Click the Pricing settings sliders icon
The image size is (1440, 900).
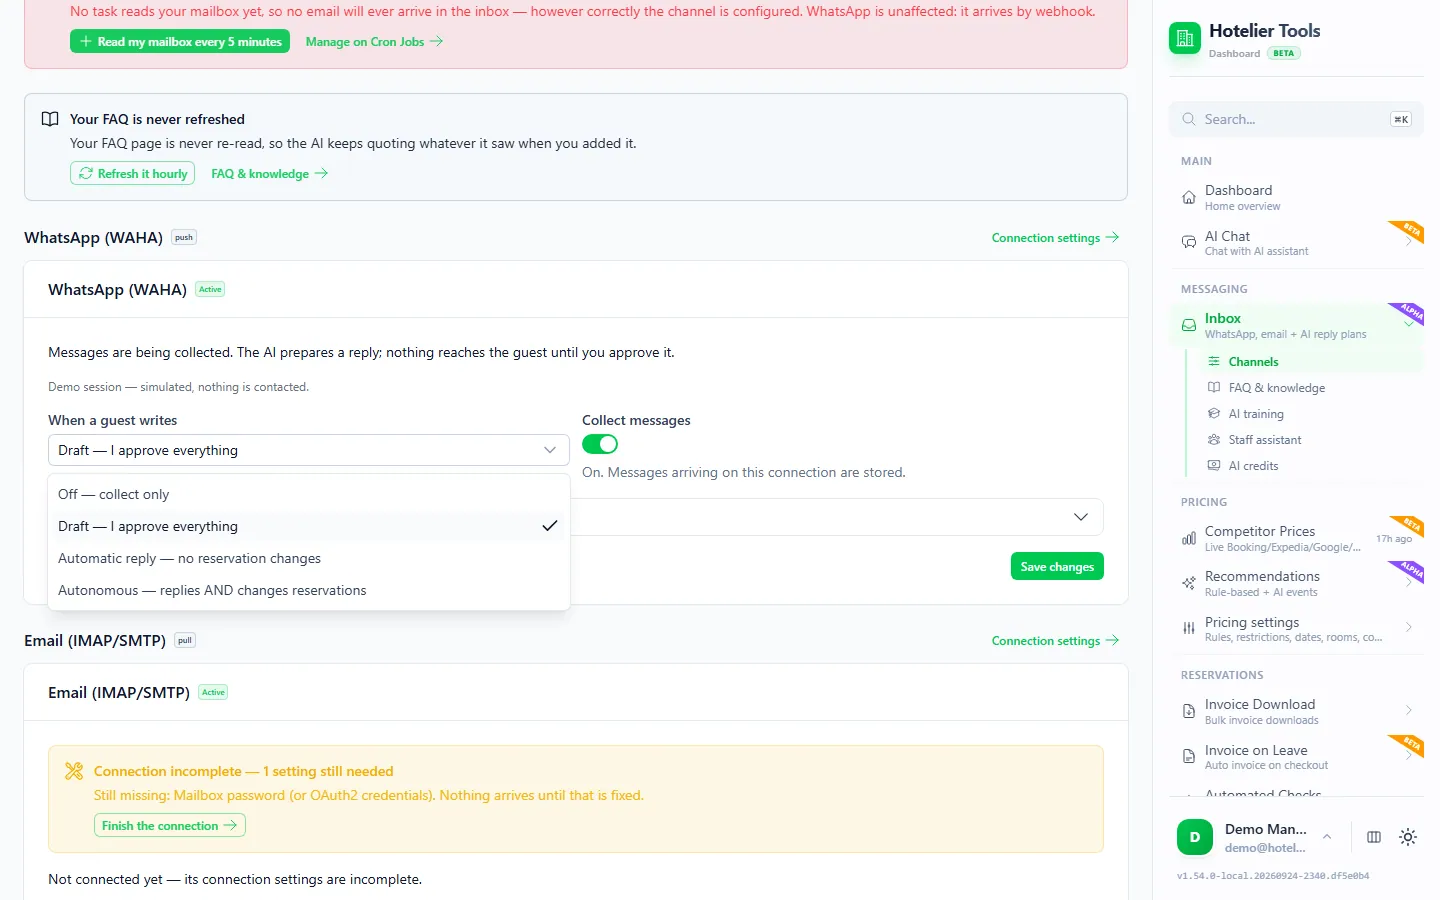1189,628
